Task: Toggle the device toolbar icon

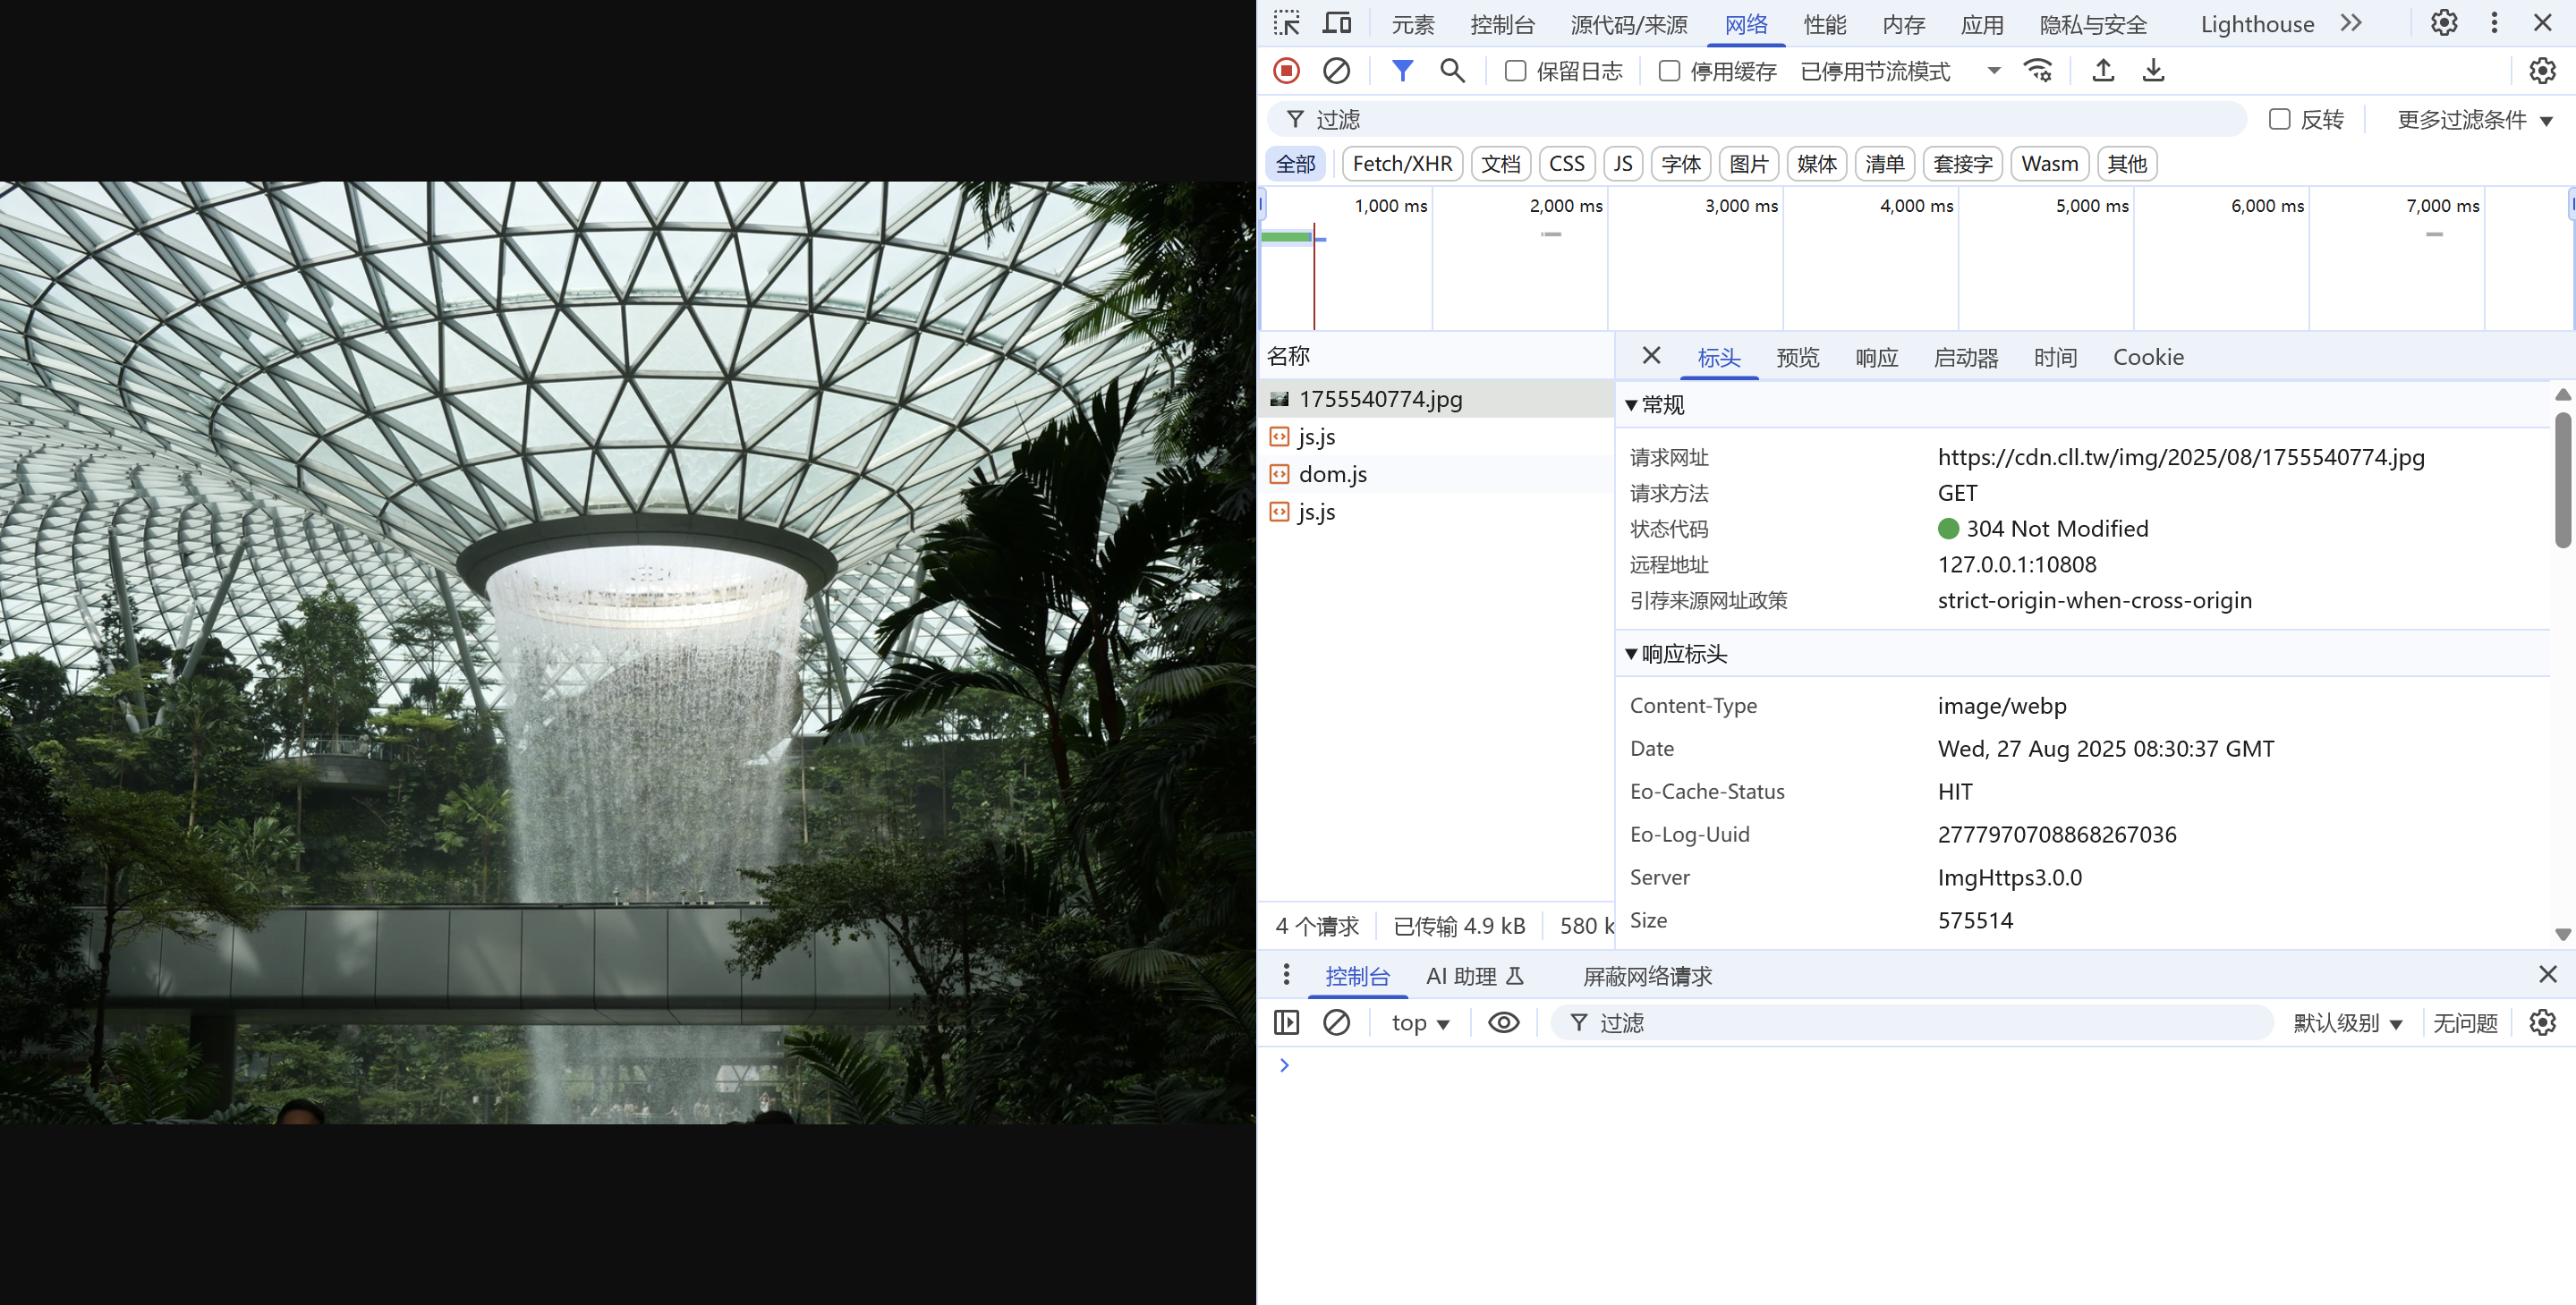Action: coord(1337,23)
